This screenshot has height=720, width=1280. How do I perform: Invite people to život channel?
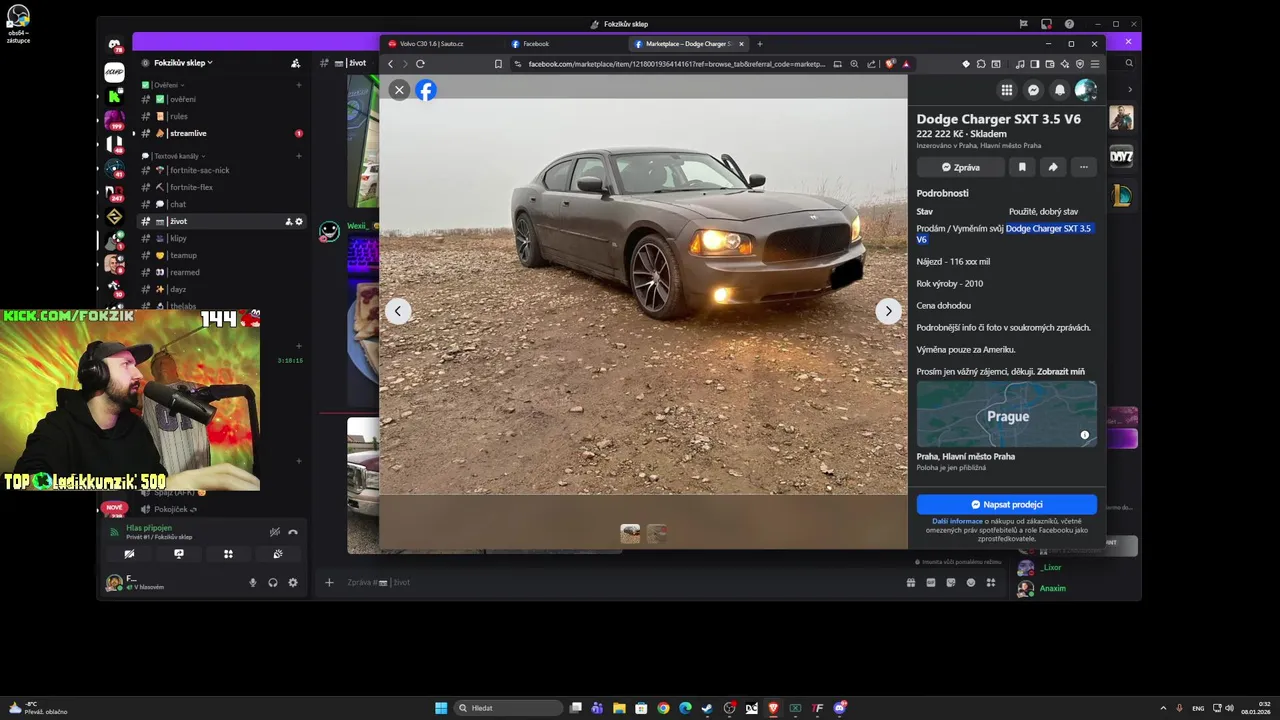[x=288, y=221]
